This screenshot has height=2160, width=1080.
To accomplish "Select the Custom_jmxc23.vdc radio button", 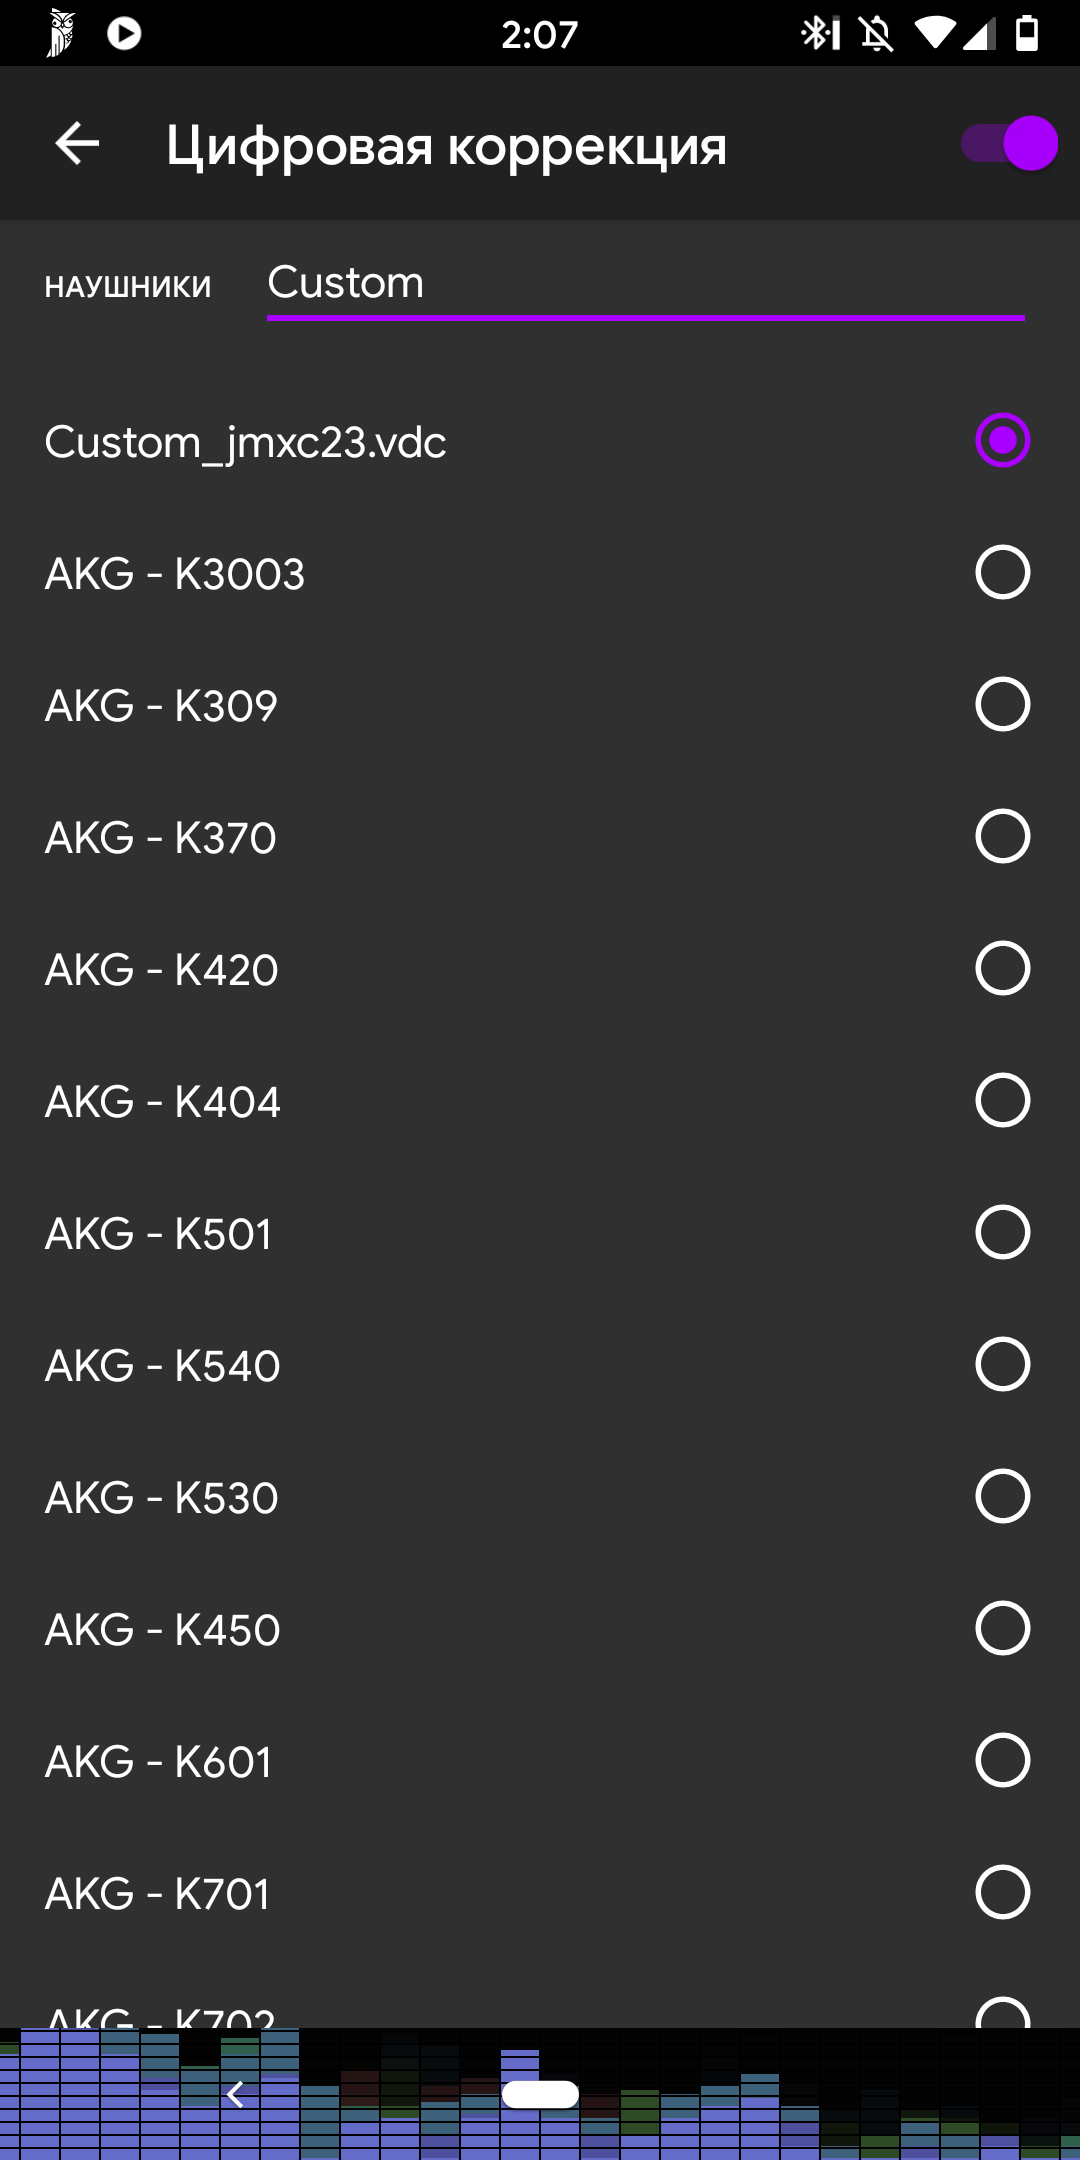I will coord(1002,441).
